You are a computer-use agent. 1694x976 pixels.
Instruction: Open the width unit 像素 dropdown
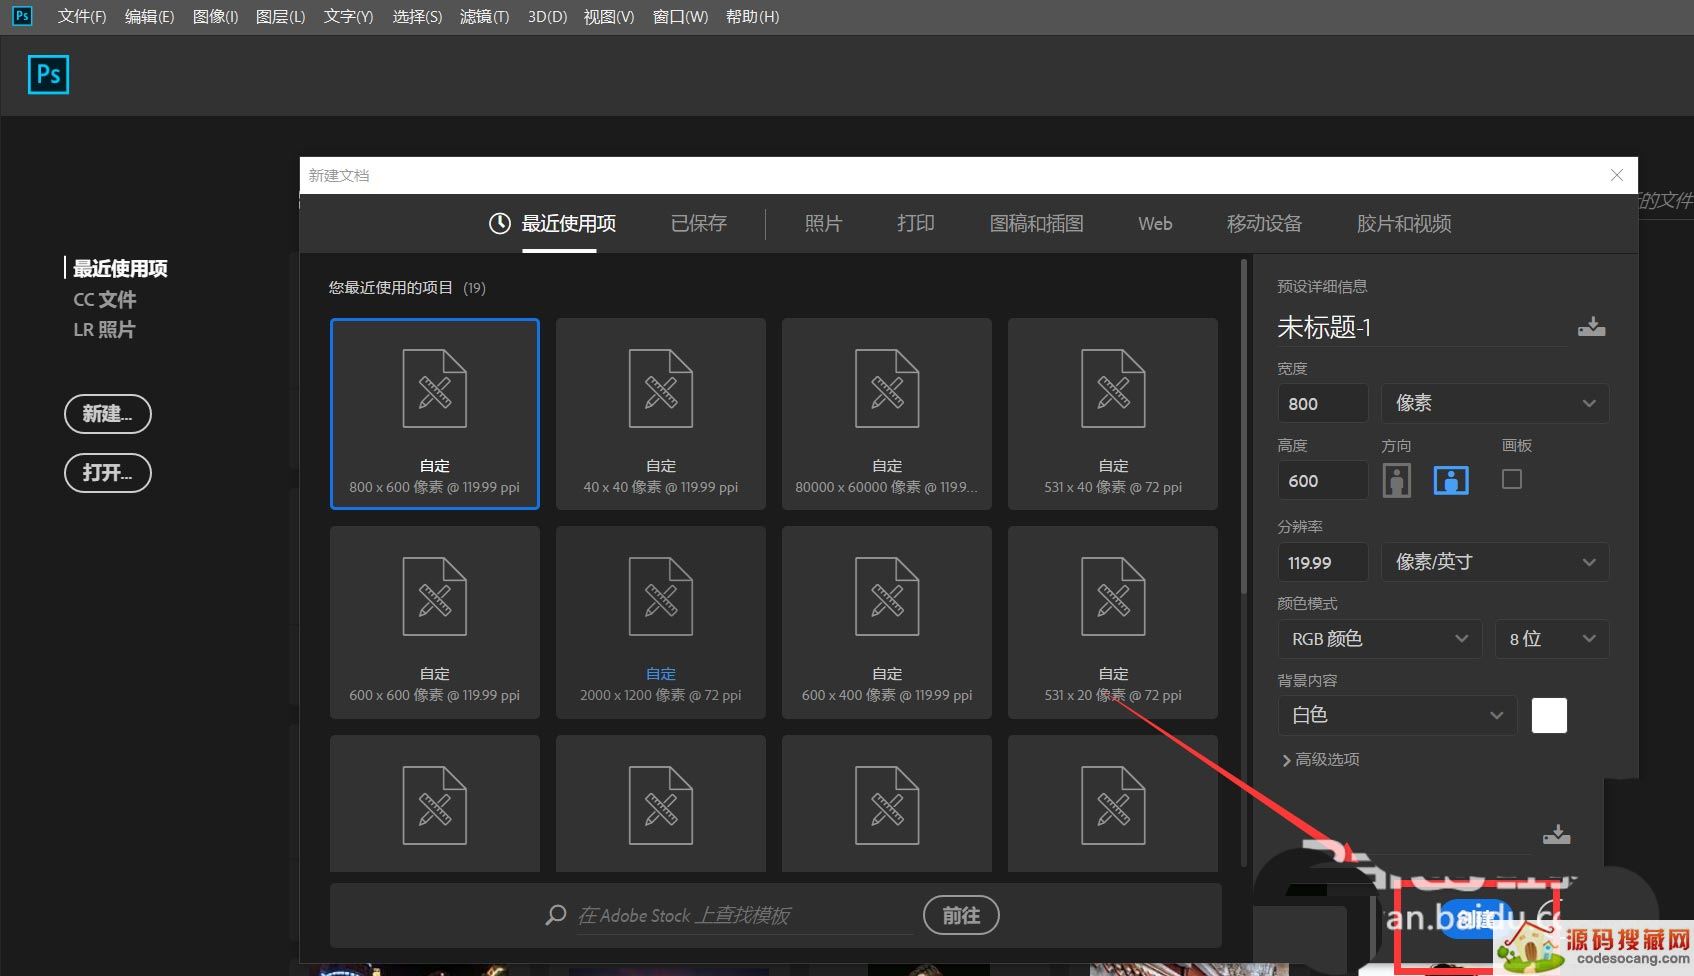[1494, 403]
